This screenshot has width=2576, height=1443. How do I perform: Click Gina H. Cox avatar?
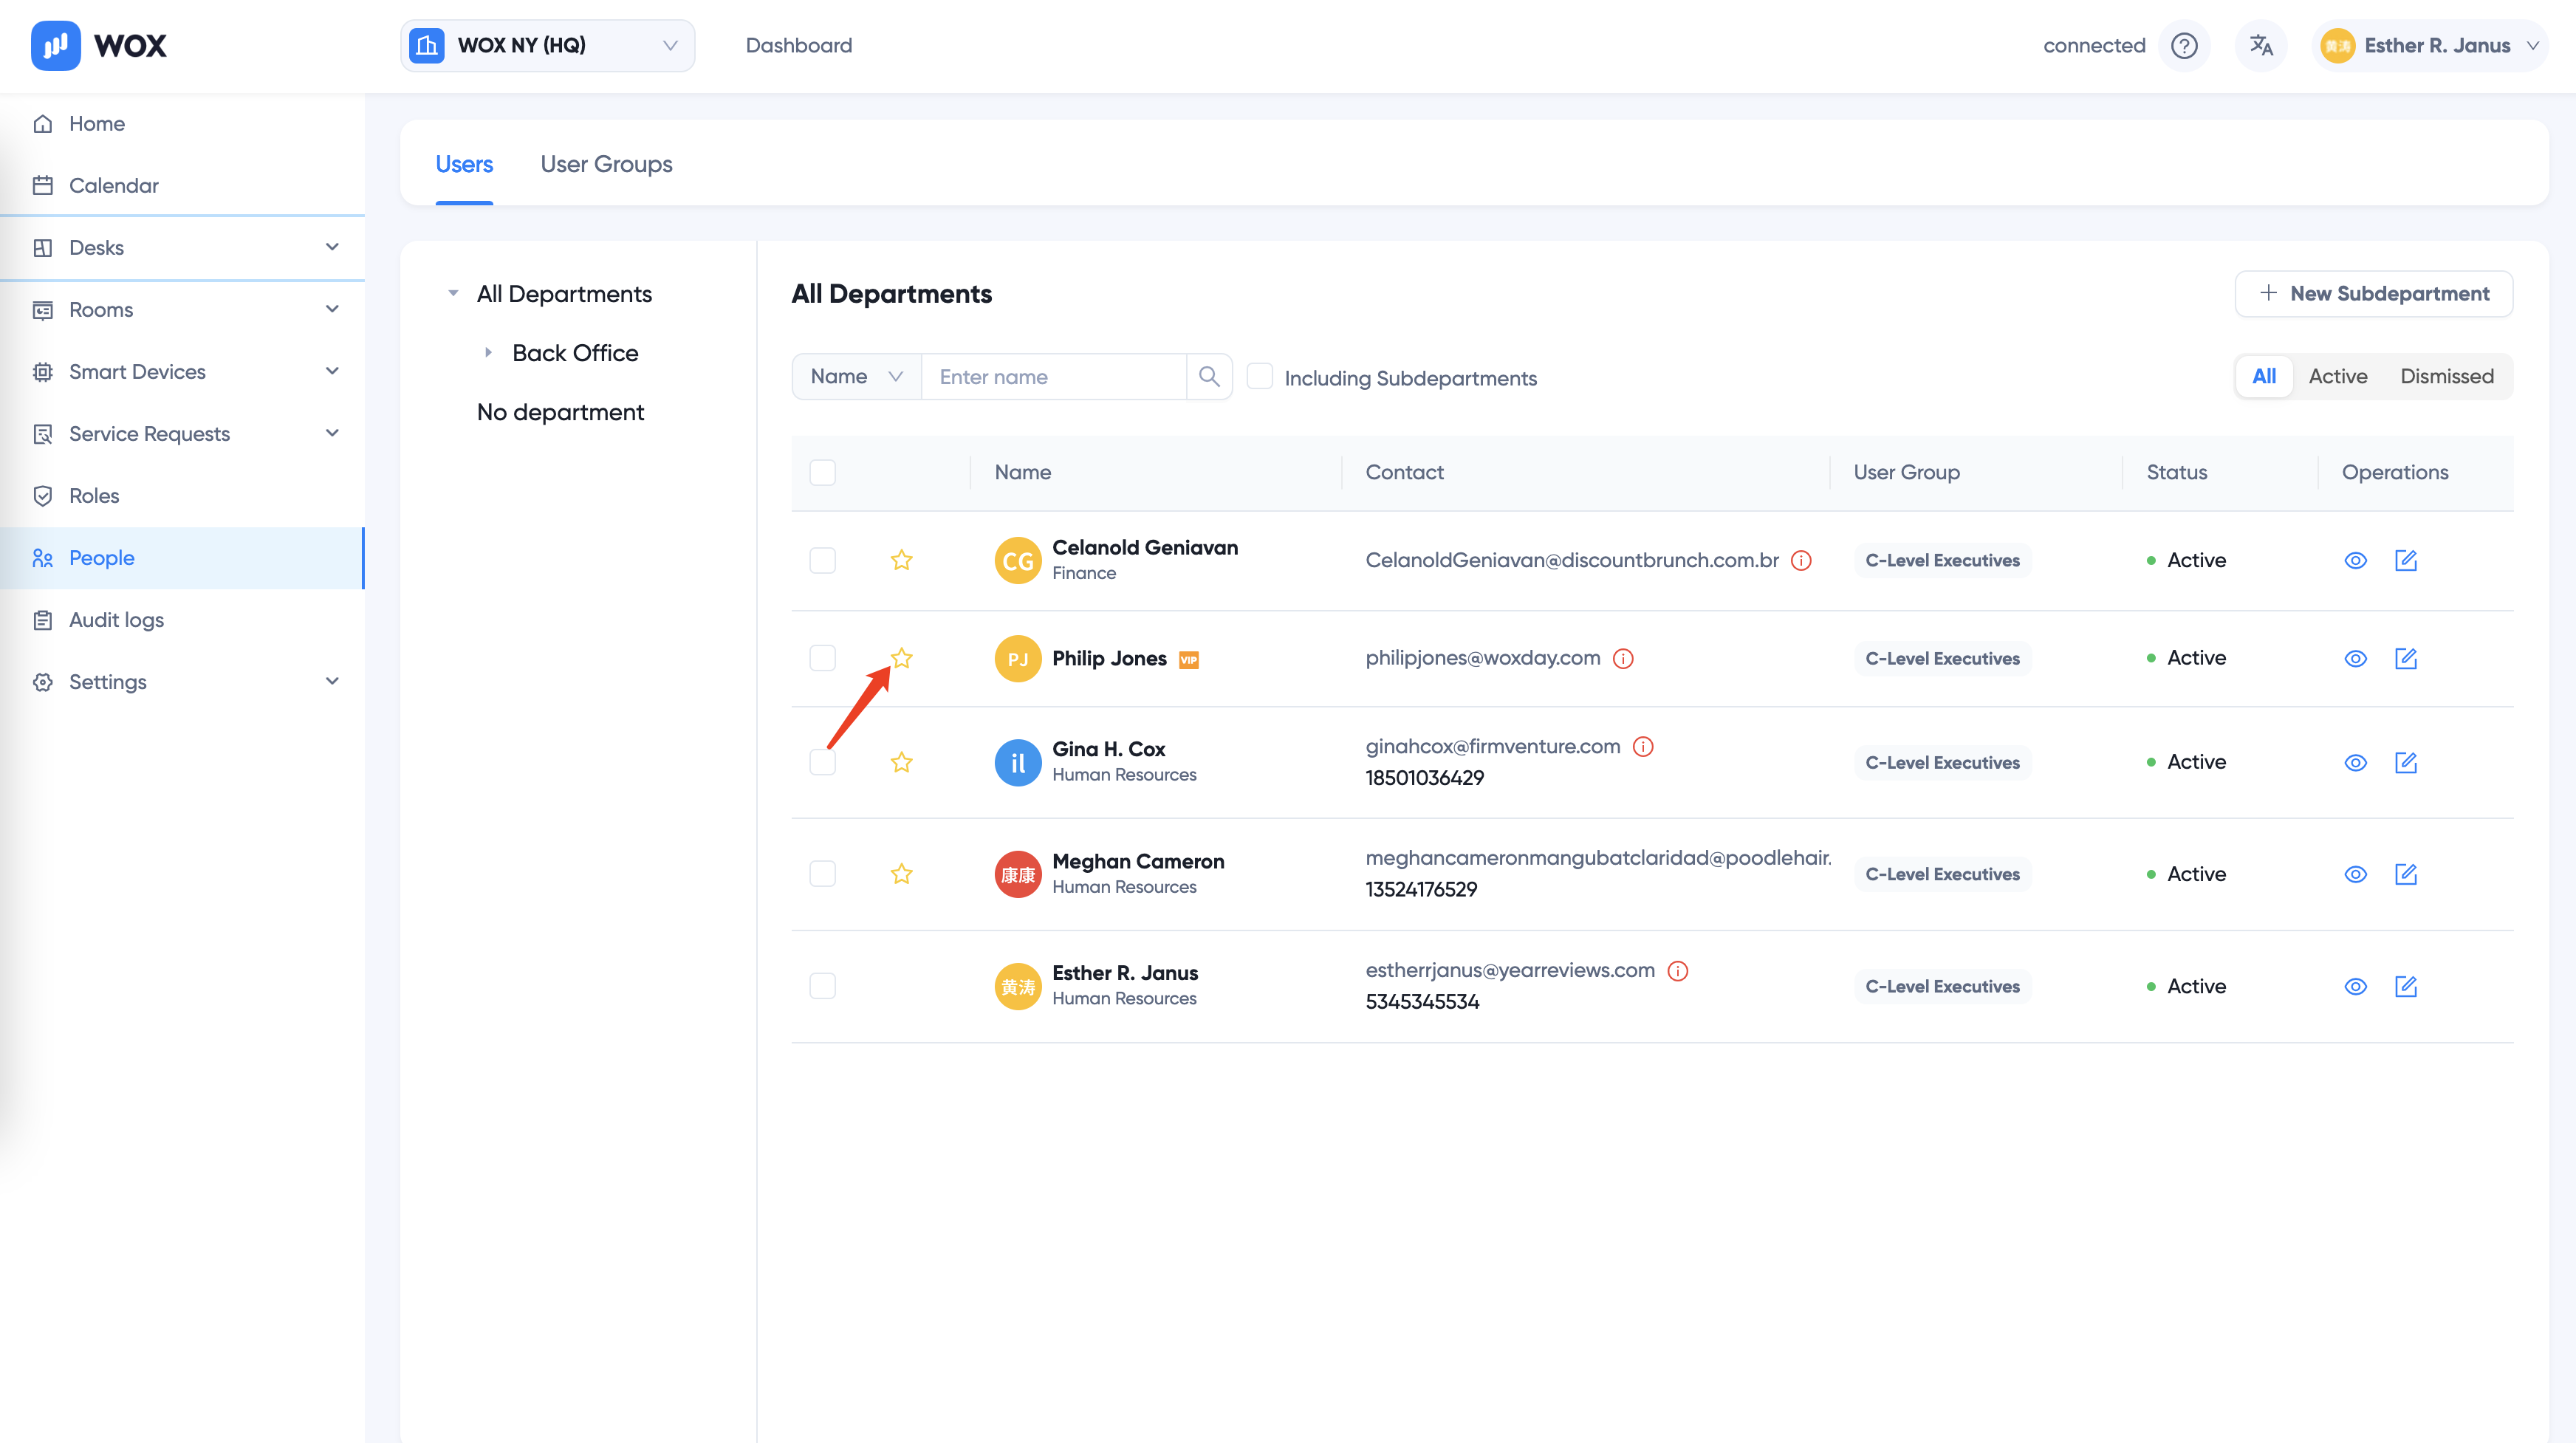1018,762
